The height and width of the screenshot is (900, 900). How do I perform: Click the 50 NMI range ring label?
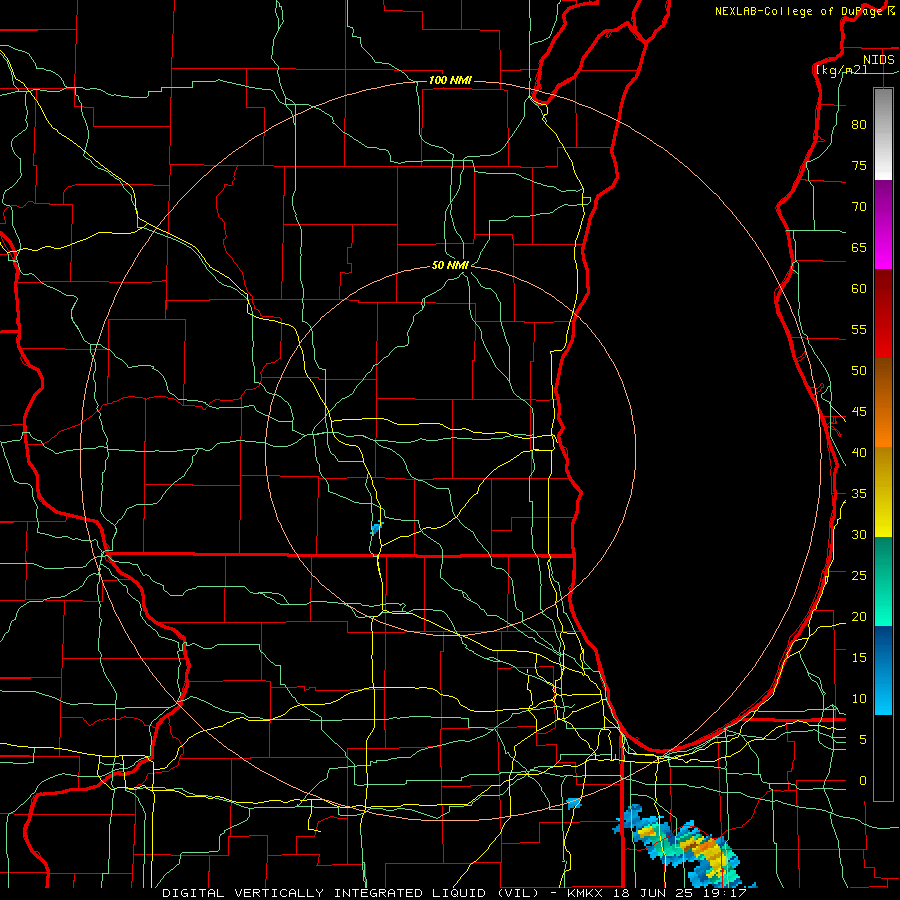[450, 265]
